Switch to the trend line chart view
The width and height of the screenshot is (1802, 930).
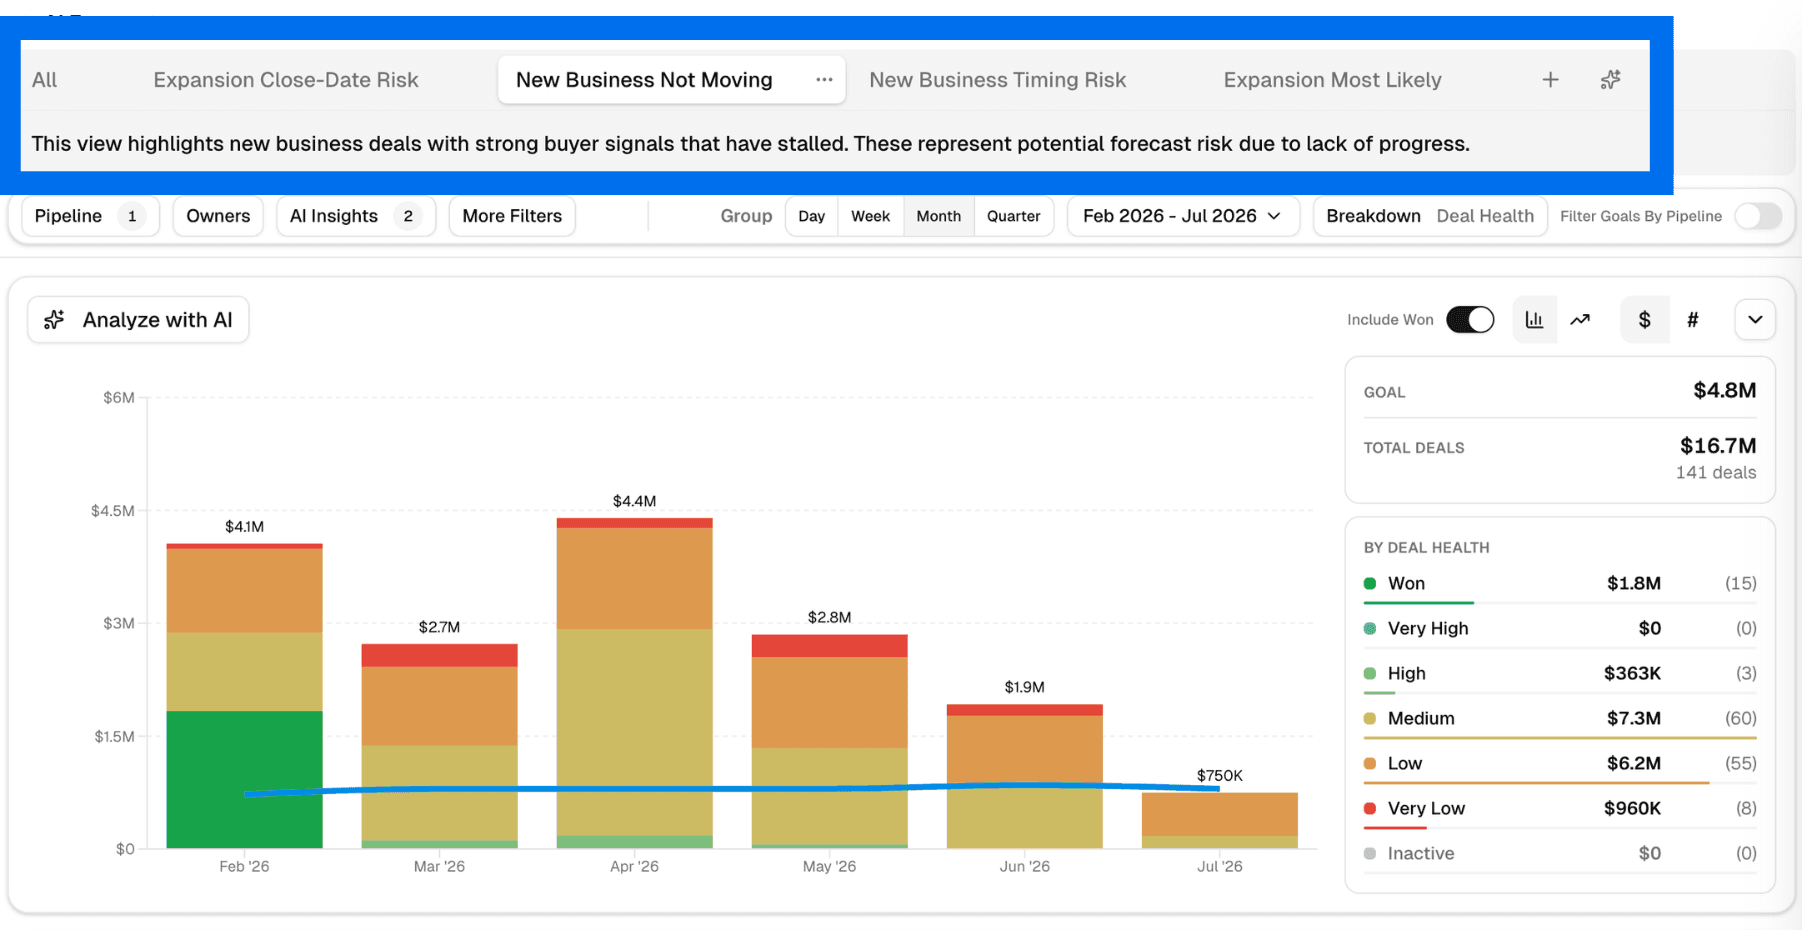coord(1581,319)
